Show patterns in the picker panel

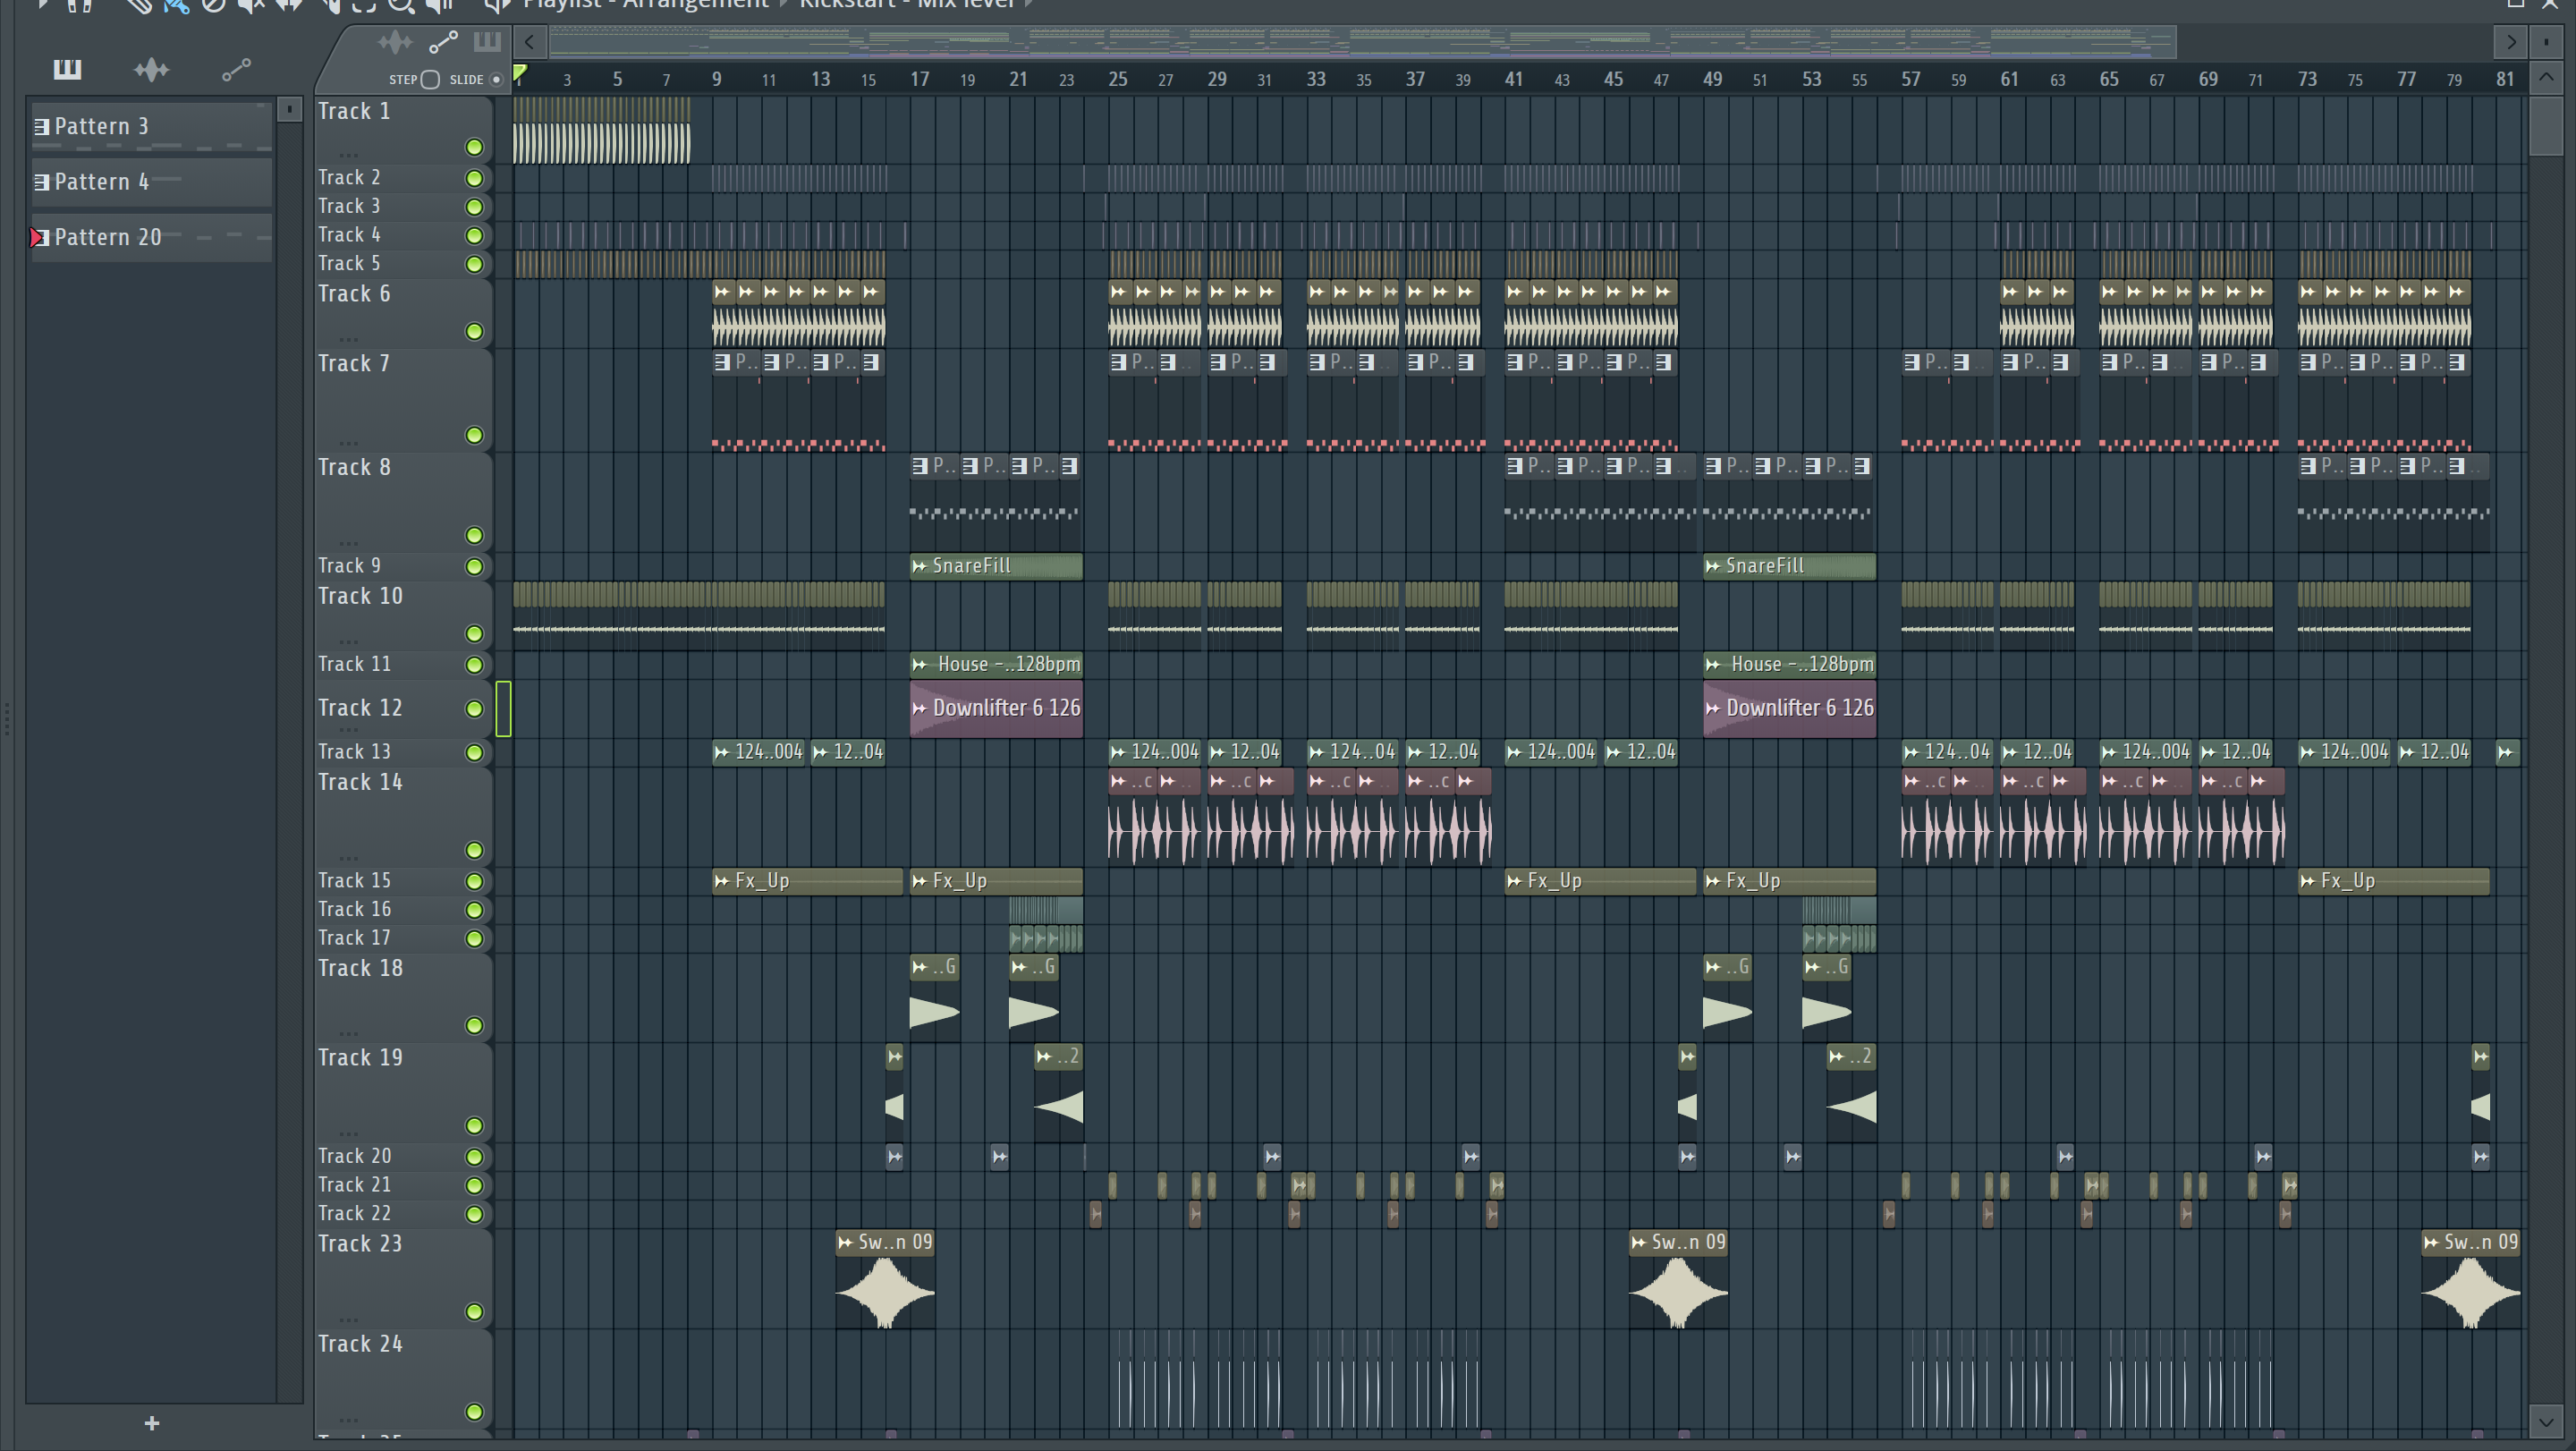[67, 69]
